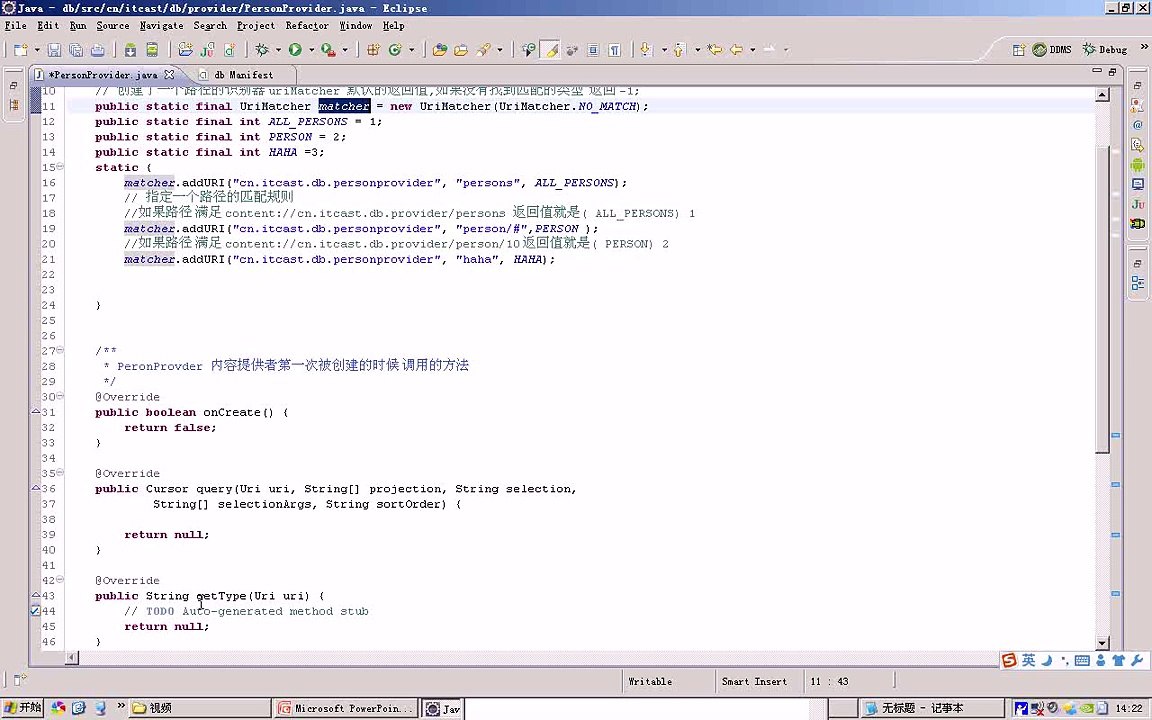
Task: Toggle Show Whitespace Characters button
Action: (615, 50)
